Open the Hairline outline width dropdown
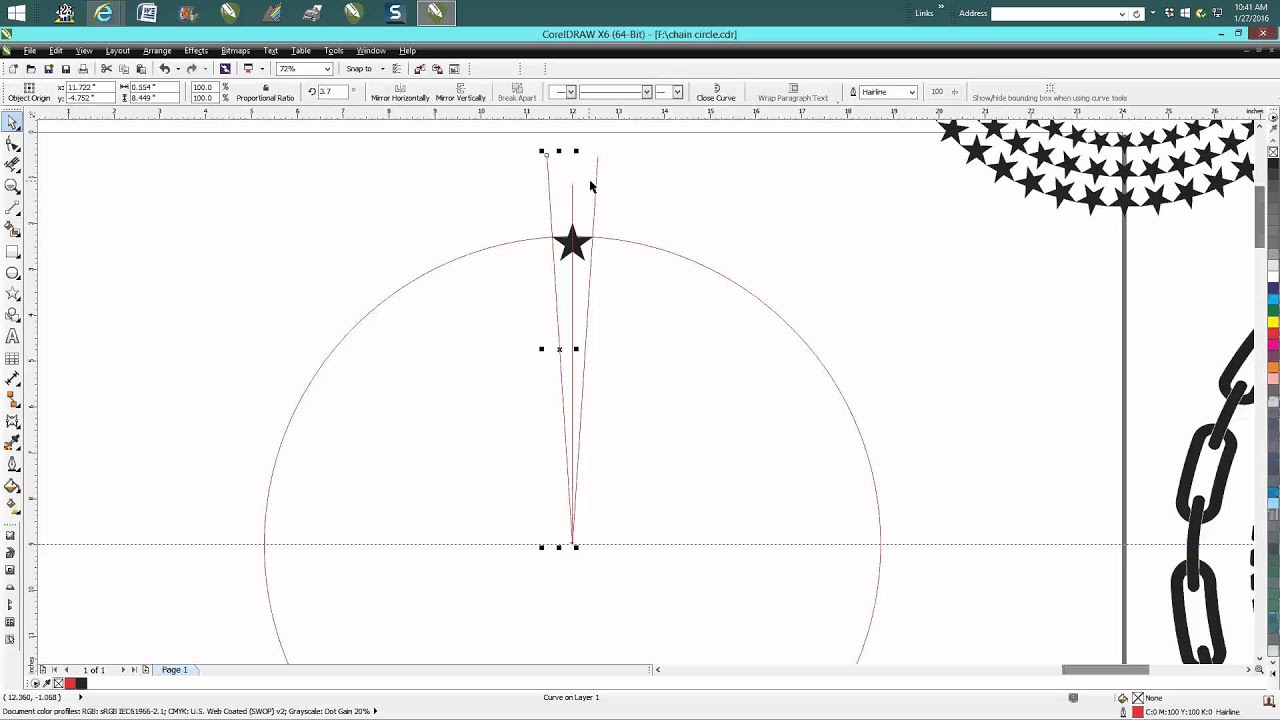 pyautogui.click(x=912, y=92)
